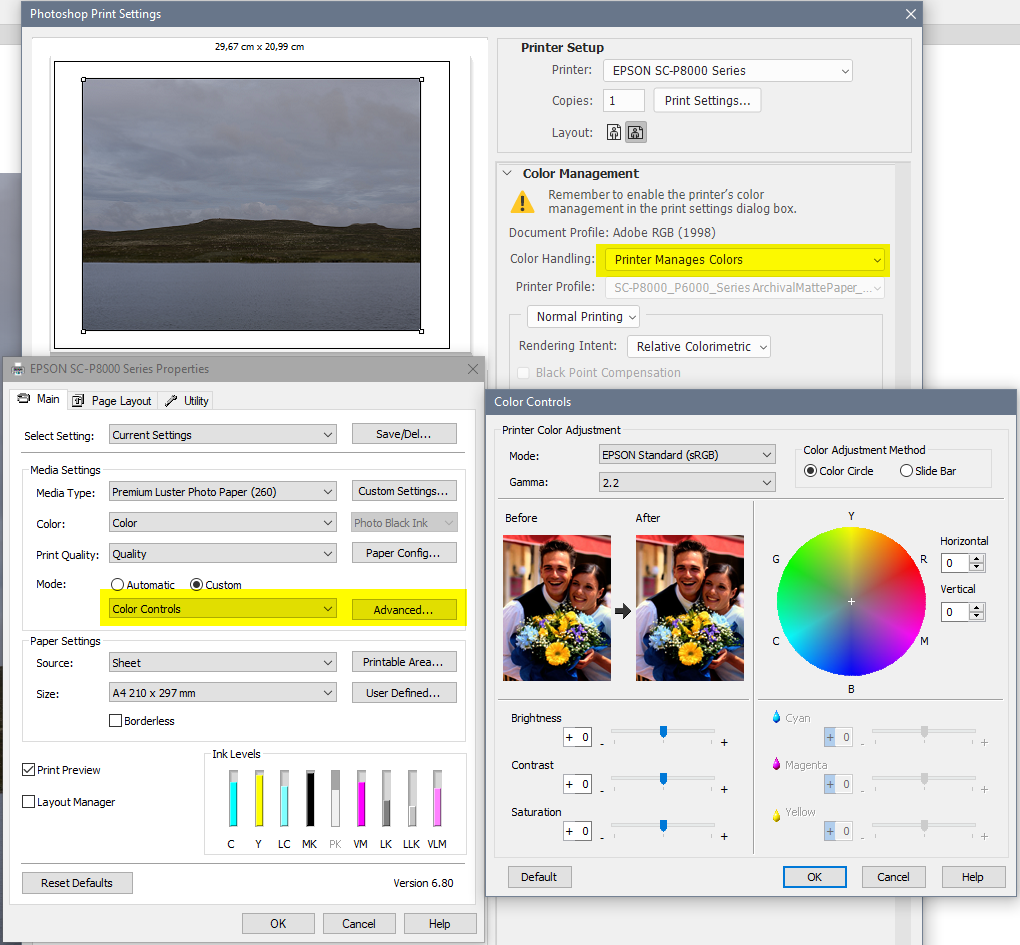This screenshot has height=945, width=1020.
Task: Click Reset Defaults
Action: (77, 882)
